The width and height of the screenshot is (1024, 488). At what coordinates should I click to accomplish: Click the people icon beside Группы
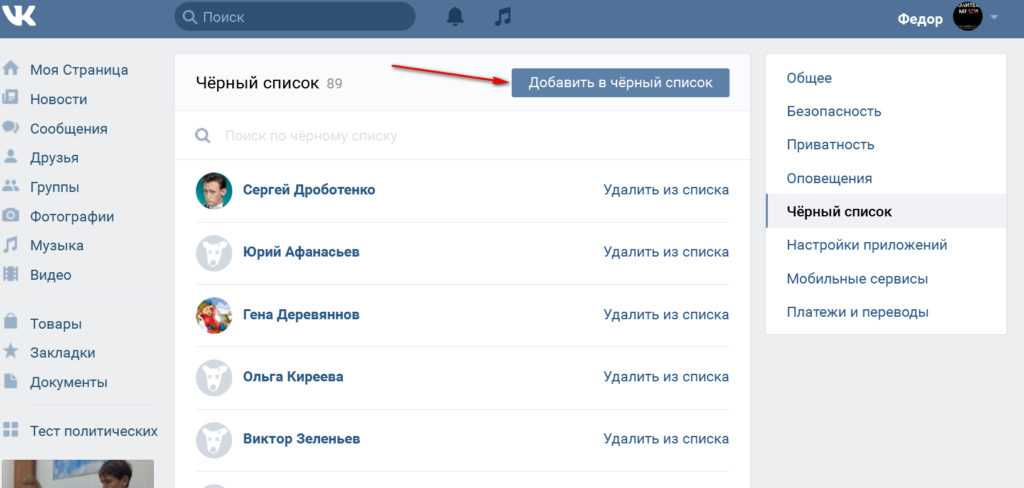(x=10, y=186)
